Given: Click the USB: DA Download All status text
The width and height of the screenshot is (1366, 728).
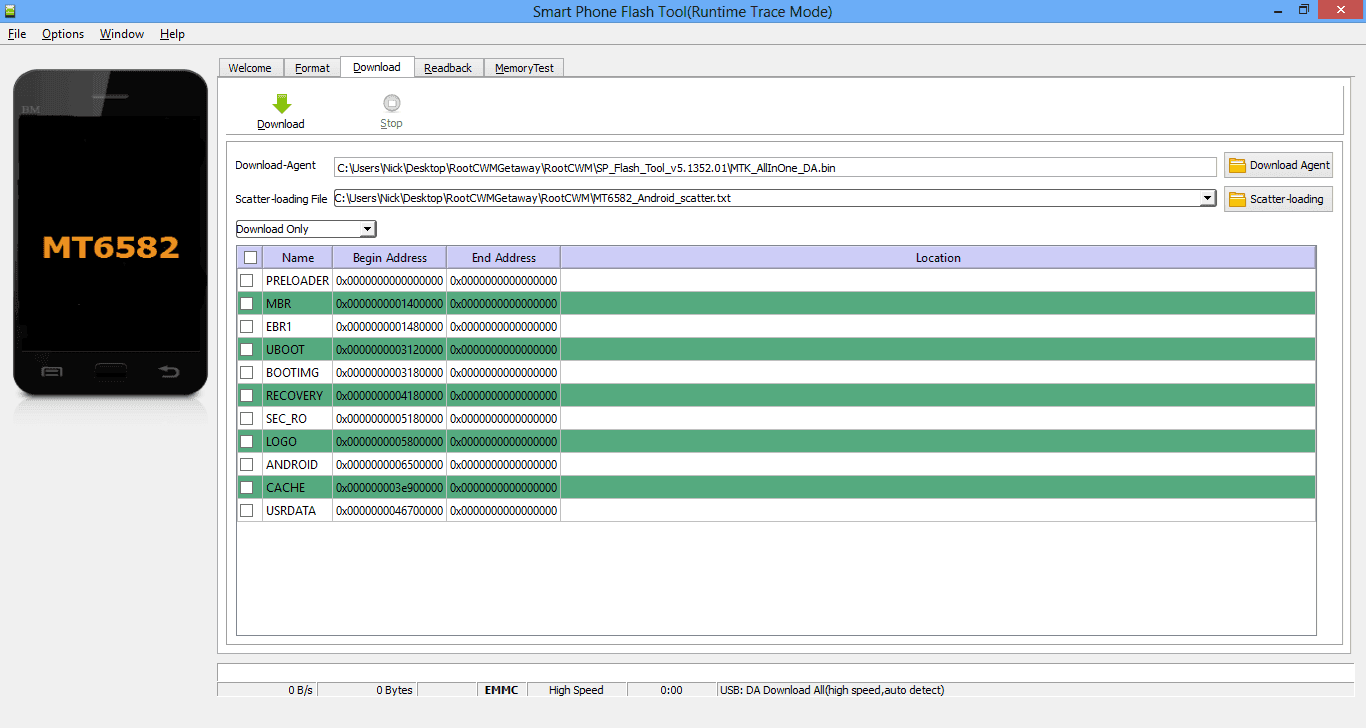Looking at the screenshot, I should click(x=831, y=690).
